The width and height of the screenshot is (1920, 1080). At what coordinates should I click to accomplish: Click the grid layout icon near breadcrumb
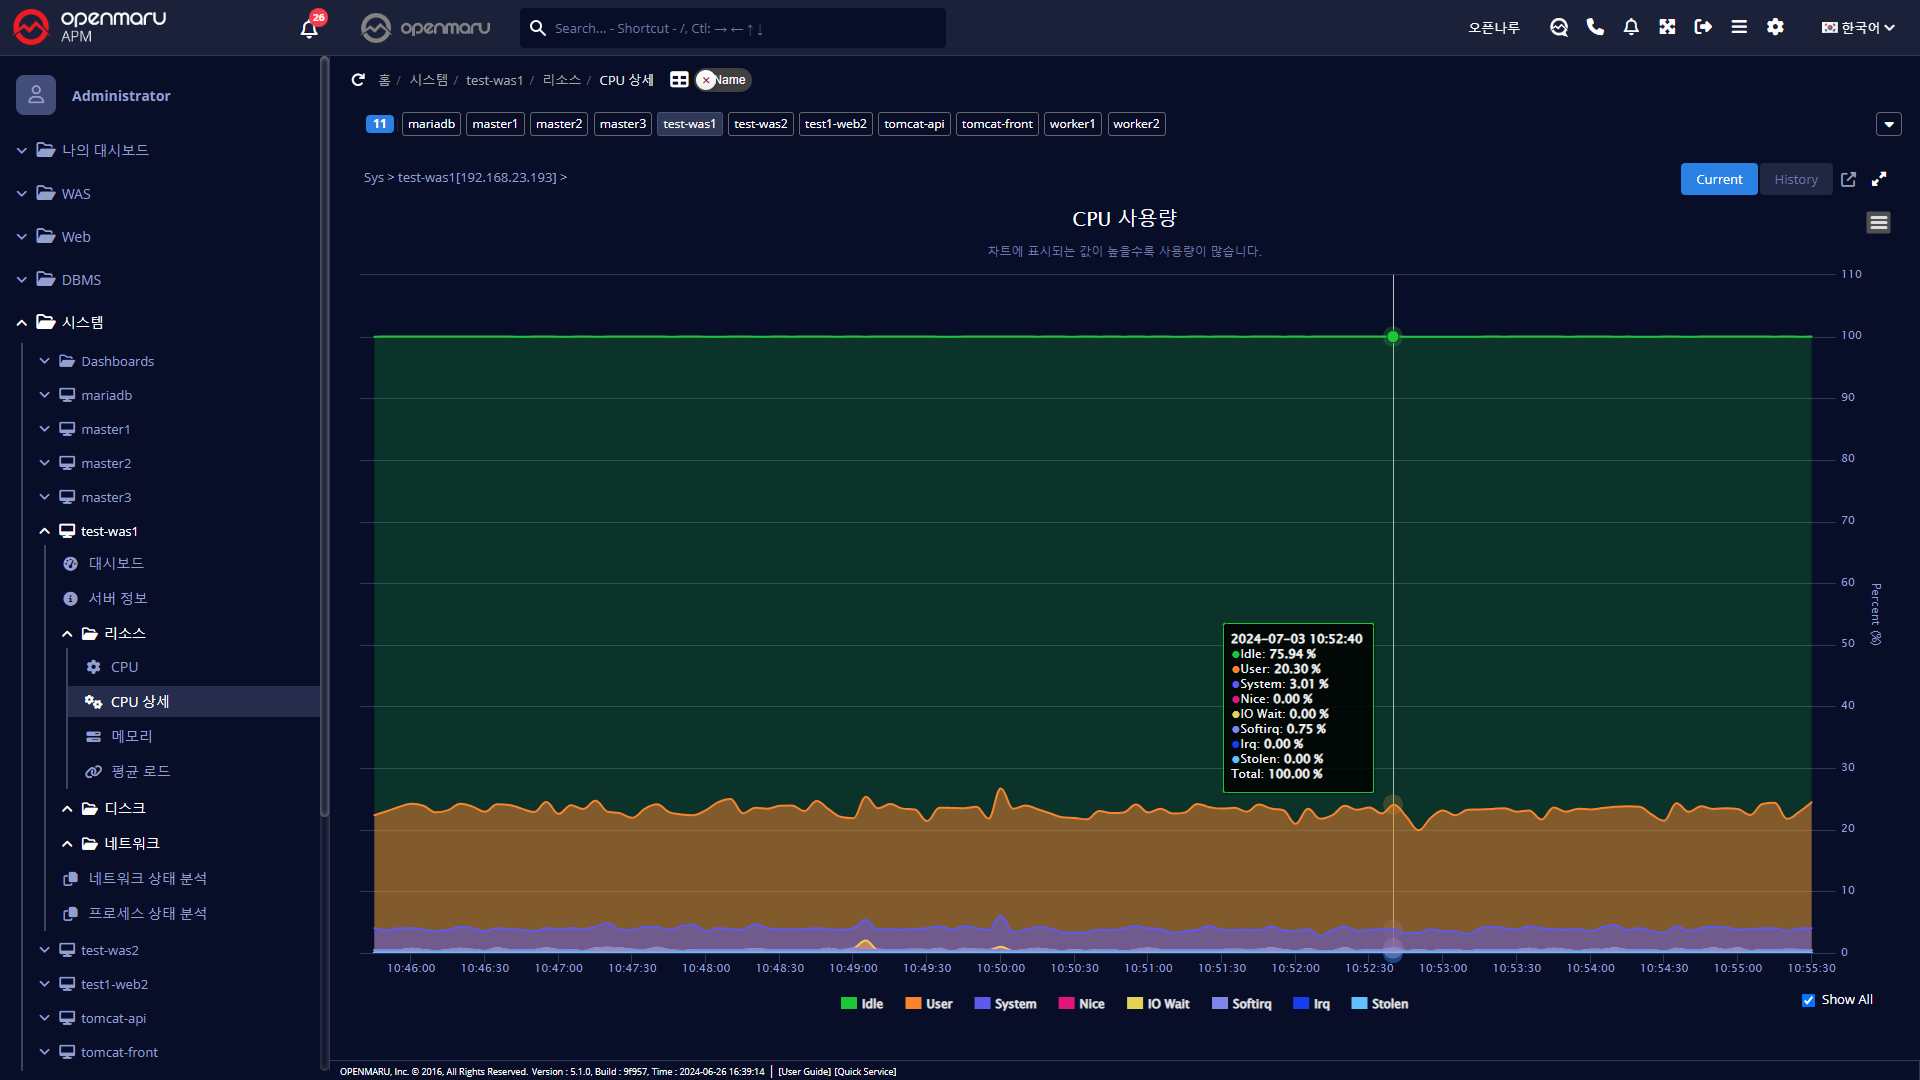[x=679, y=80]
